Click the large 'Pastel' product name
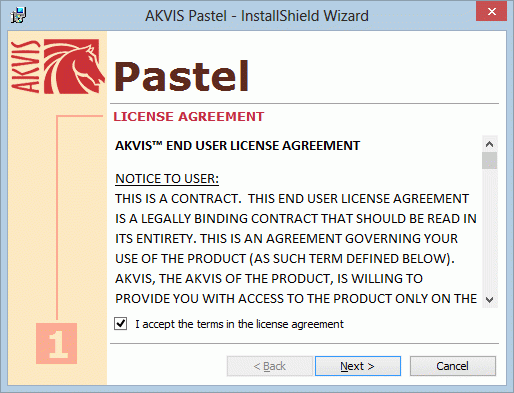 click(182, 76)
